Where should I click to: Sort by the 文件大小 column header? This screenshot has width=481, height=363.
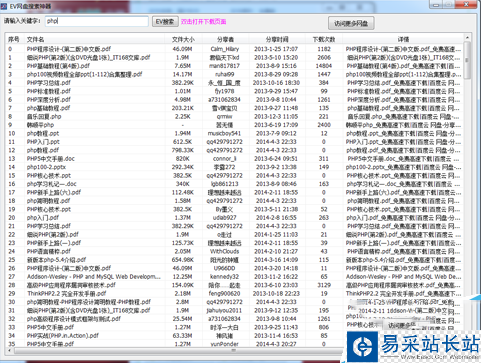[x=183, y=39]
